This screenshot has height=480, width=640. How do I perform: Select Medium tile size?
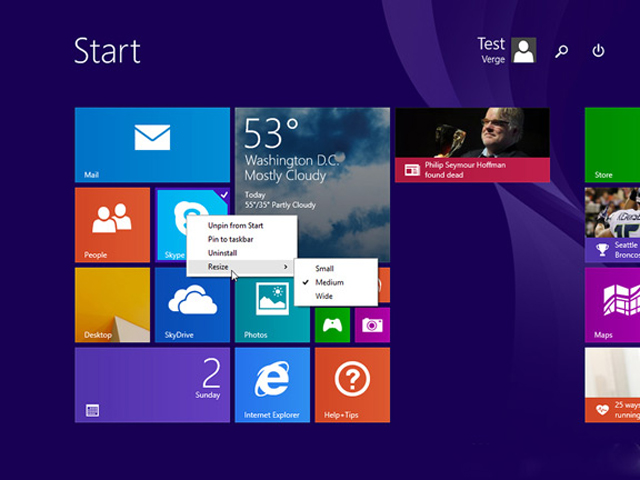(x=336, y=282)
